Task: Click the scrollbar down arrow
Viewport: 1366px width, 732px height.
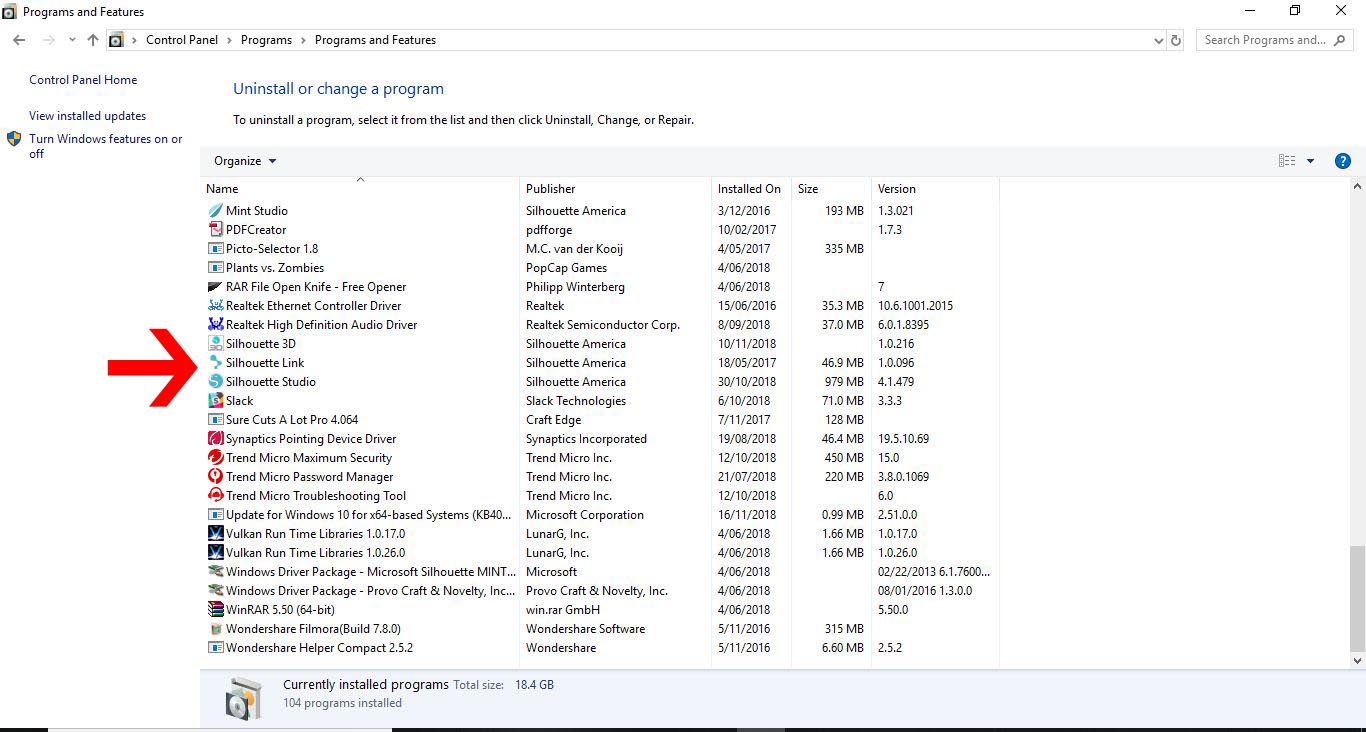Action: (1357, 661)
